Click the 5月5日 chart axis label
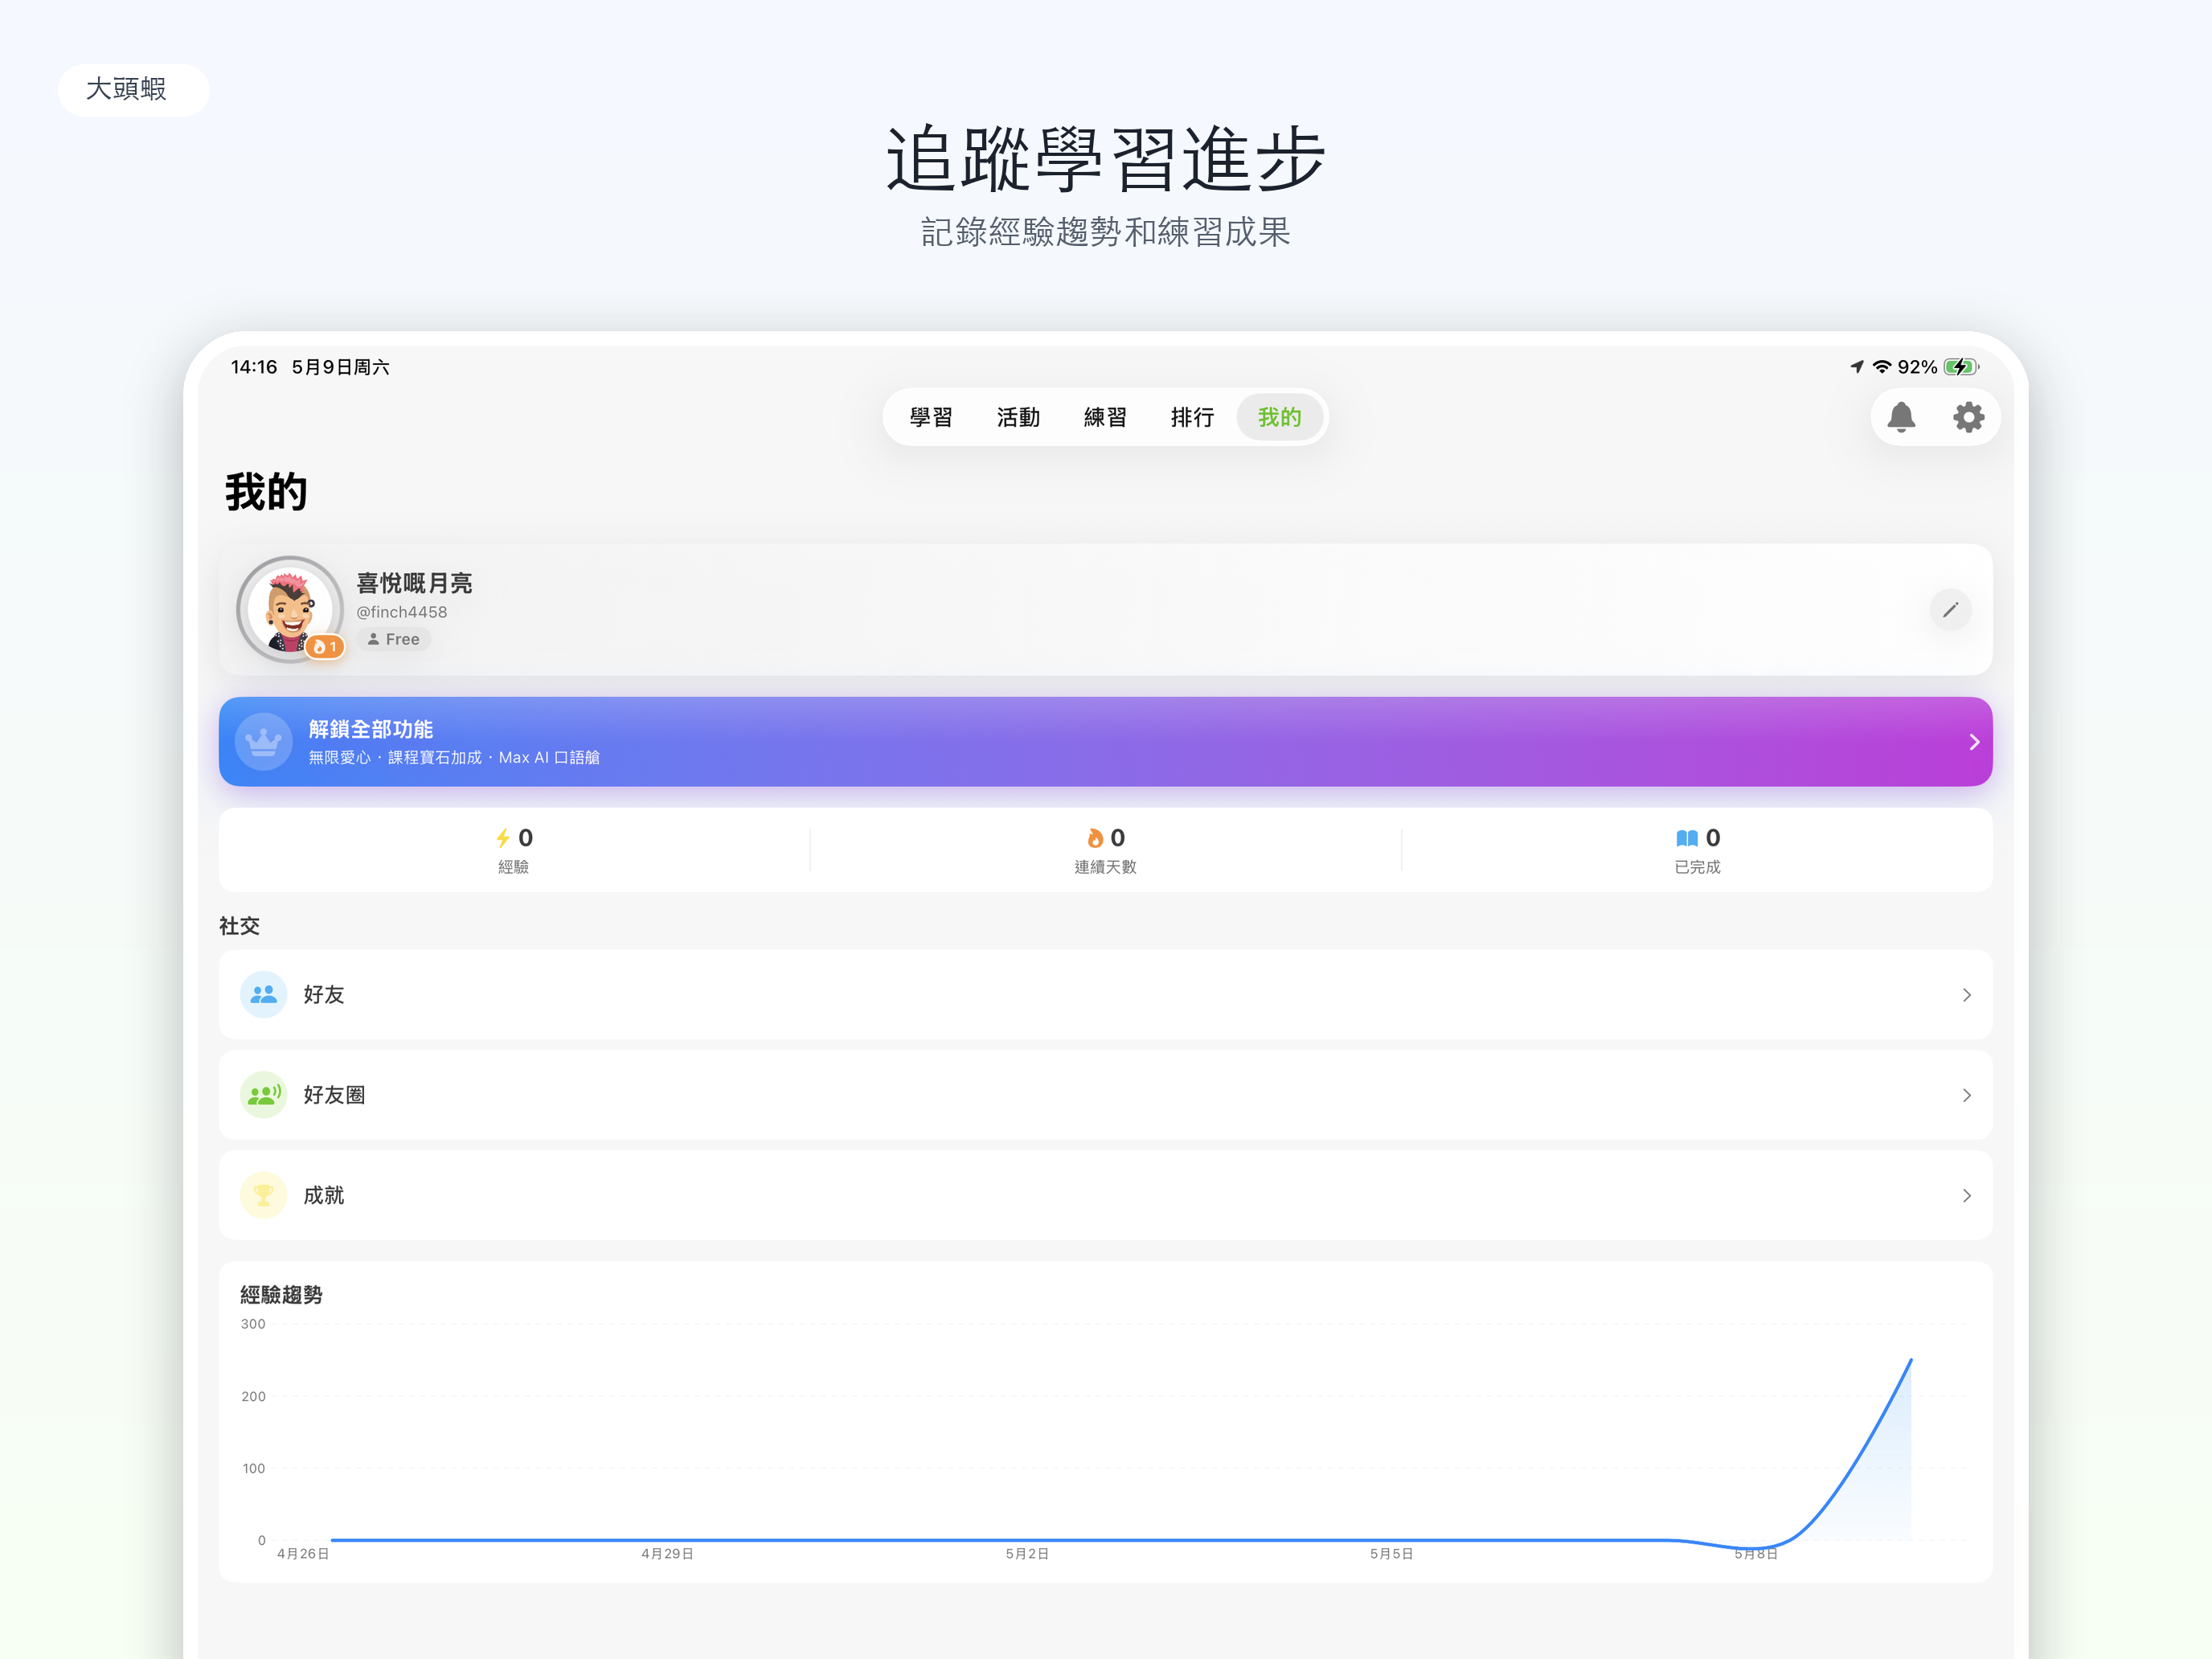2212x1659 pixels. (1391, 1553)
